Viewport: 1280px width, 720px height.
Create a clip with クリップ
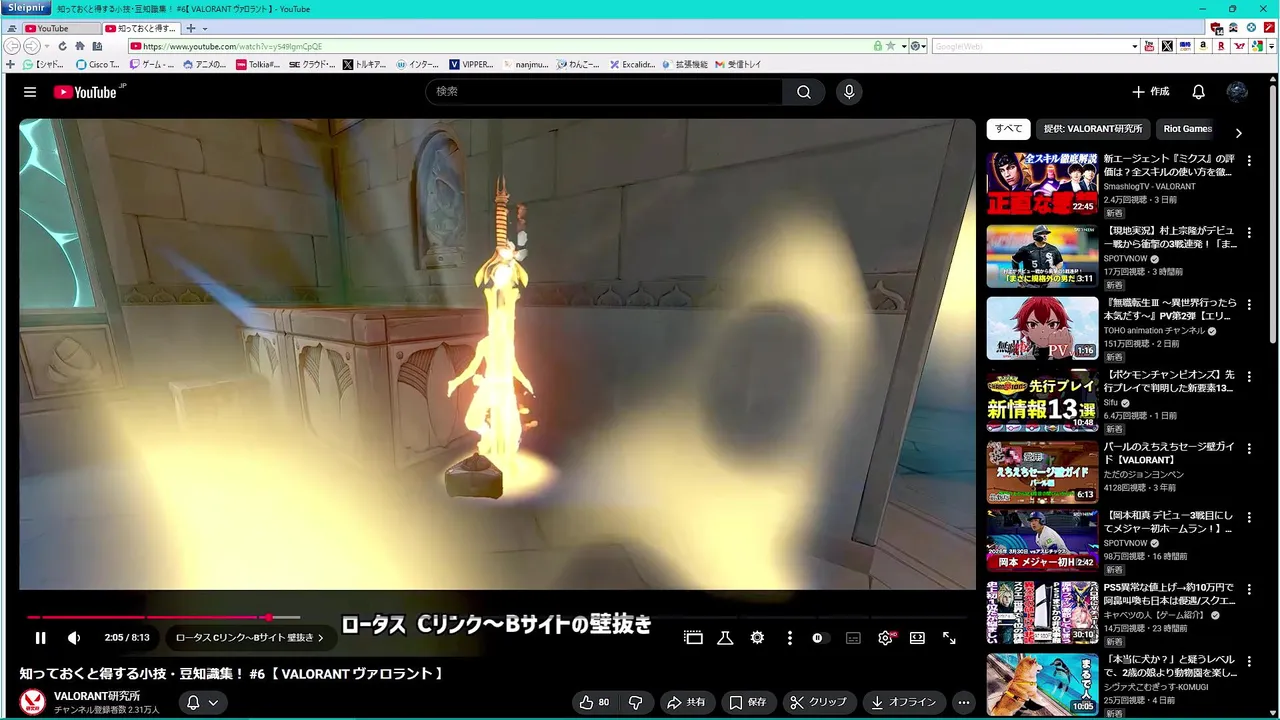click(x=818, y=703)
